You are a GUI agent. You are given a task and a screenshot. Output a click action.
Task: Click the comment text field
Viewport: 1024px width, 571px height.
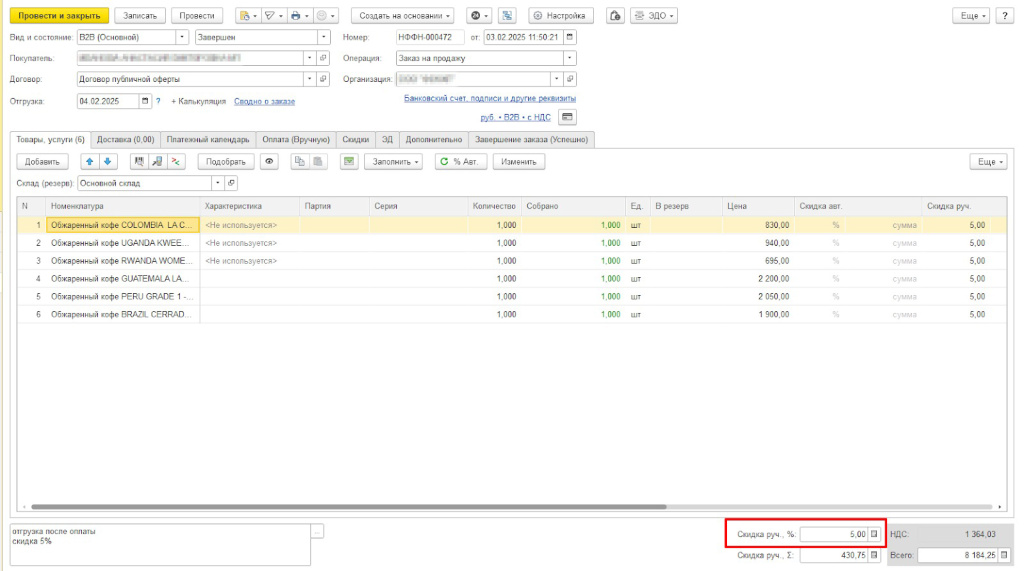[x=160, y=545]
